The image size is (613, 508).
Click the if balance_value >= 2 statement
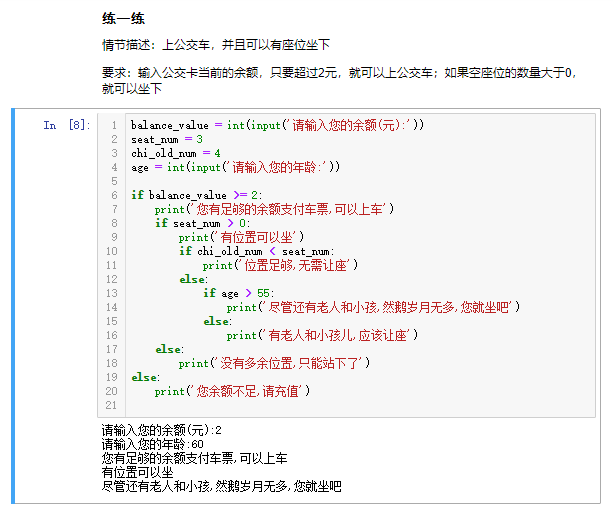[x=196, y=195]
